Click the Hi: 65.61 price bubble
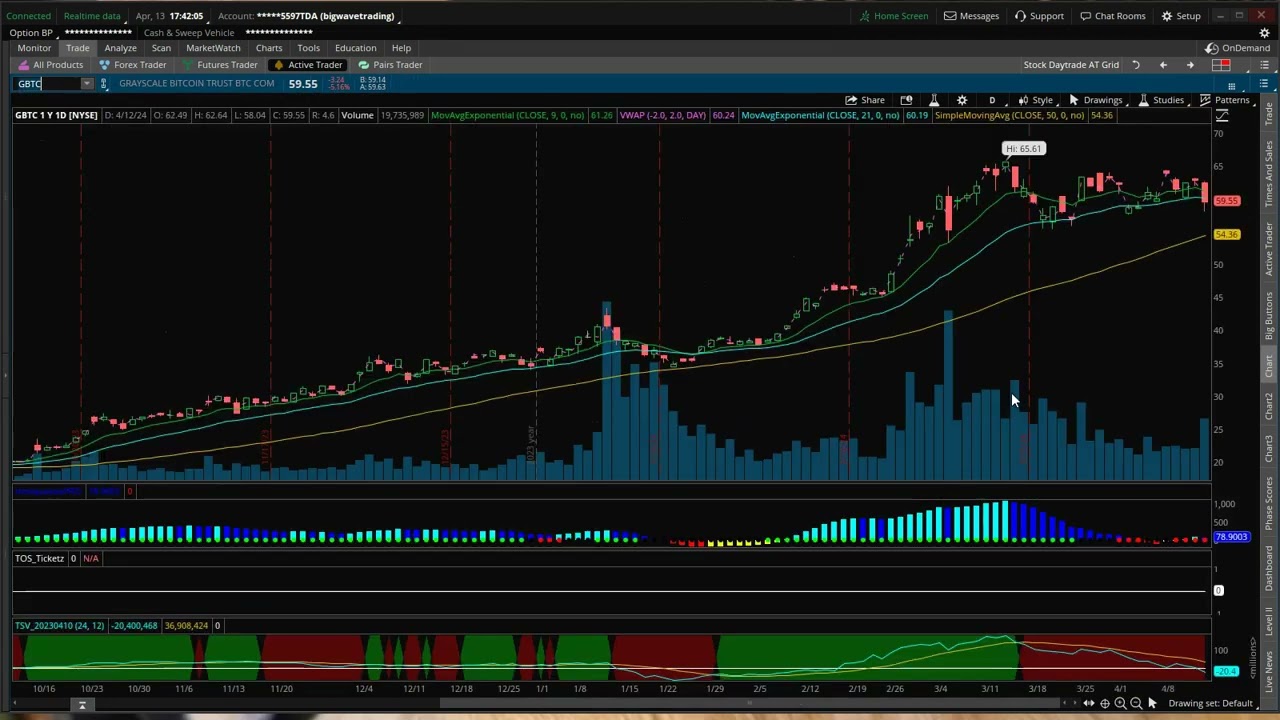1280x720 pixels. [1023, 149]
